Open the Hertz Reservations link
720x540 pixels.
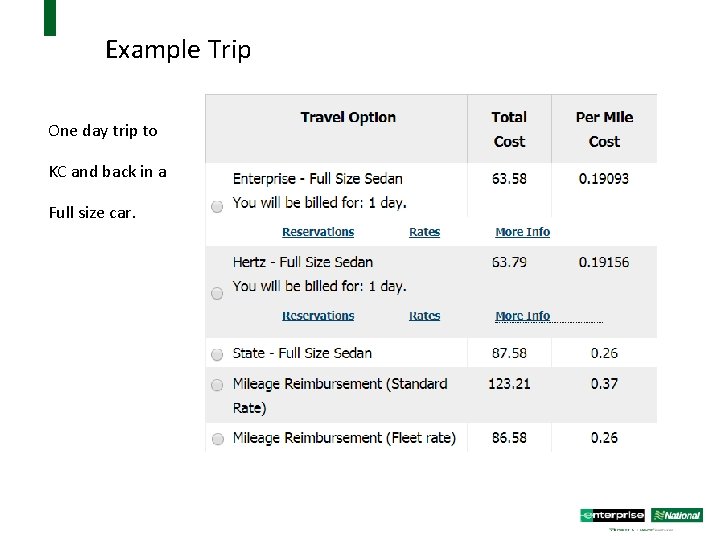pos(318,316)
